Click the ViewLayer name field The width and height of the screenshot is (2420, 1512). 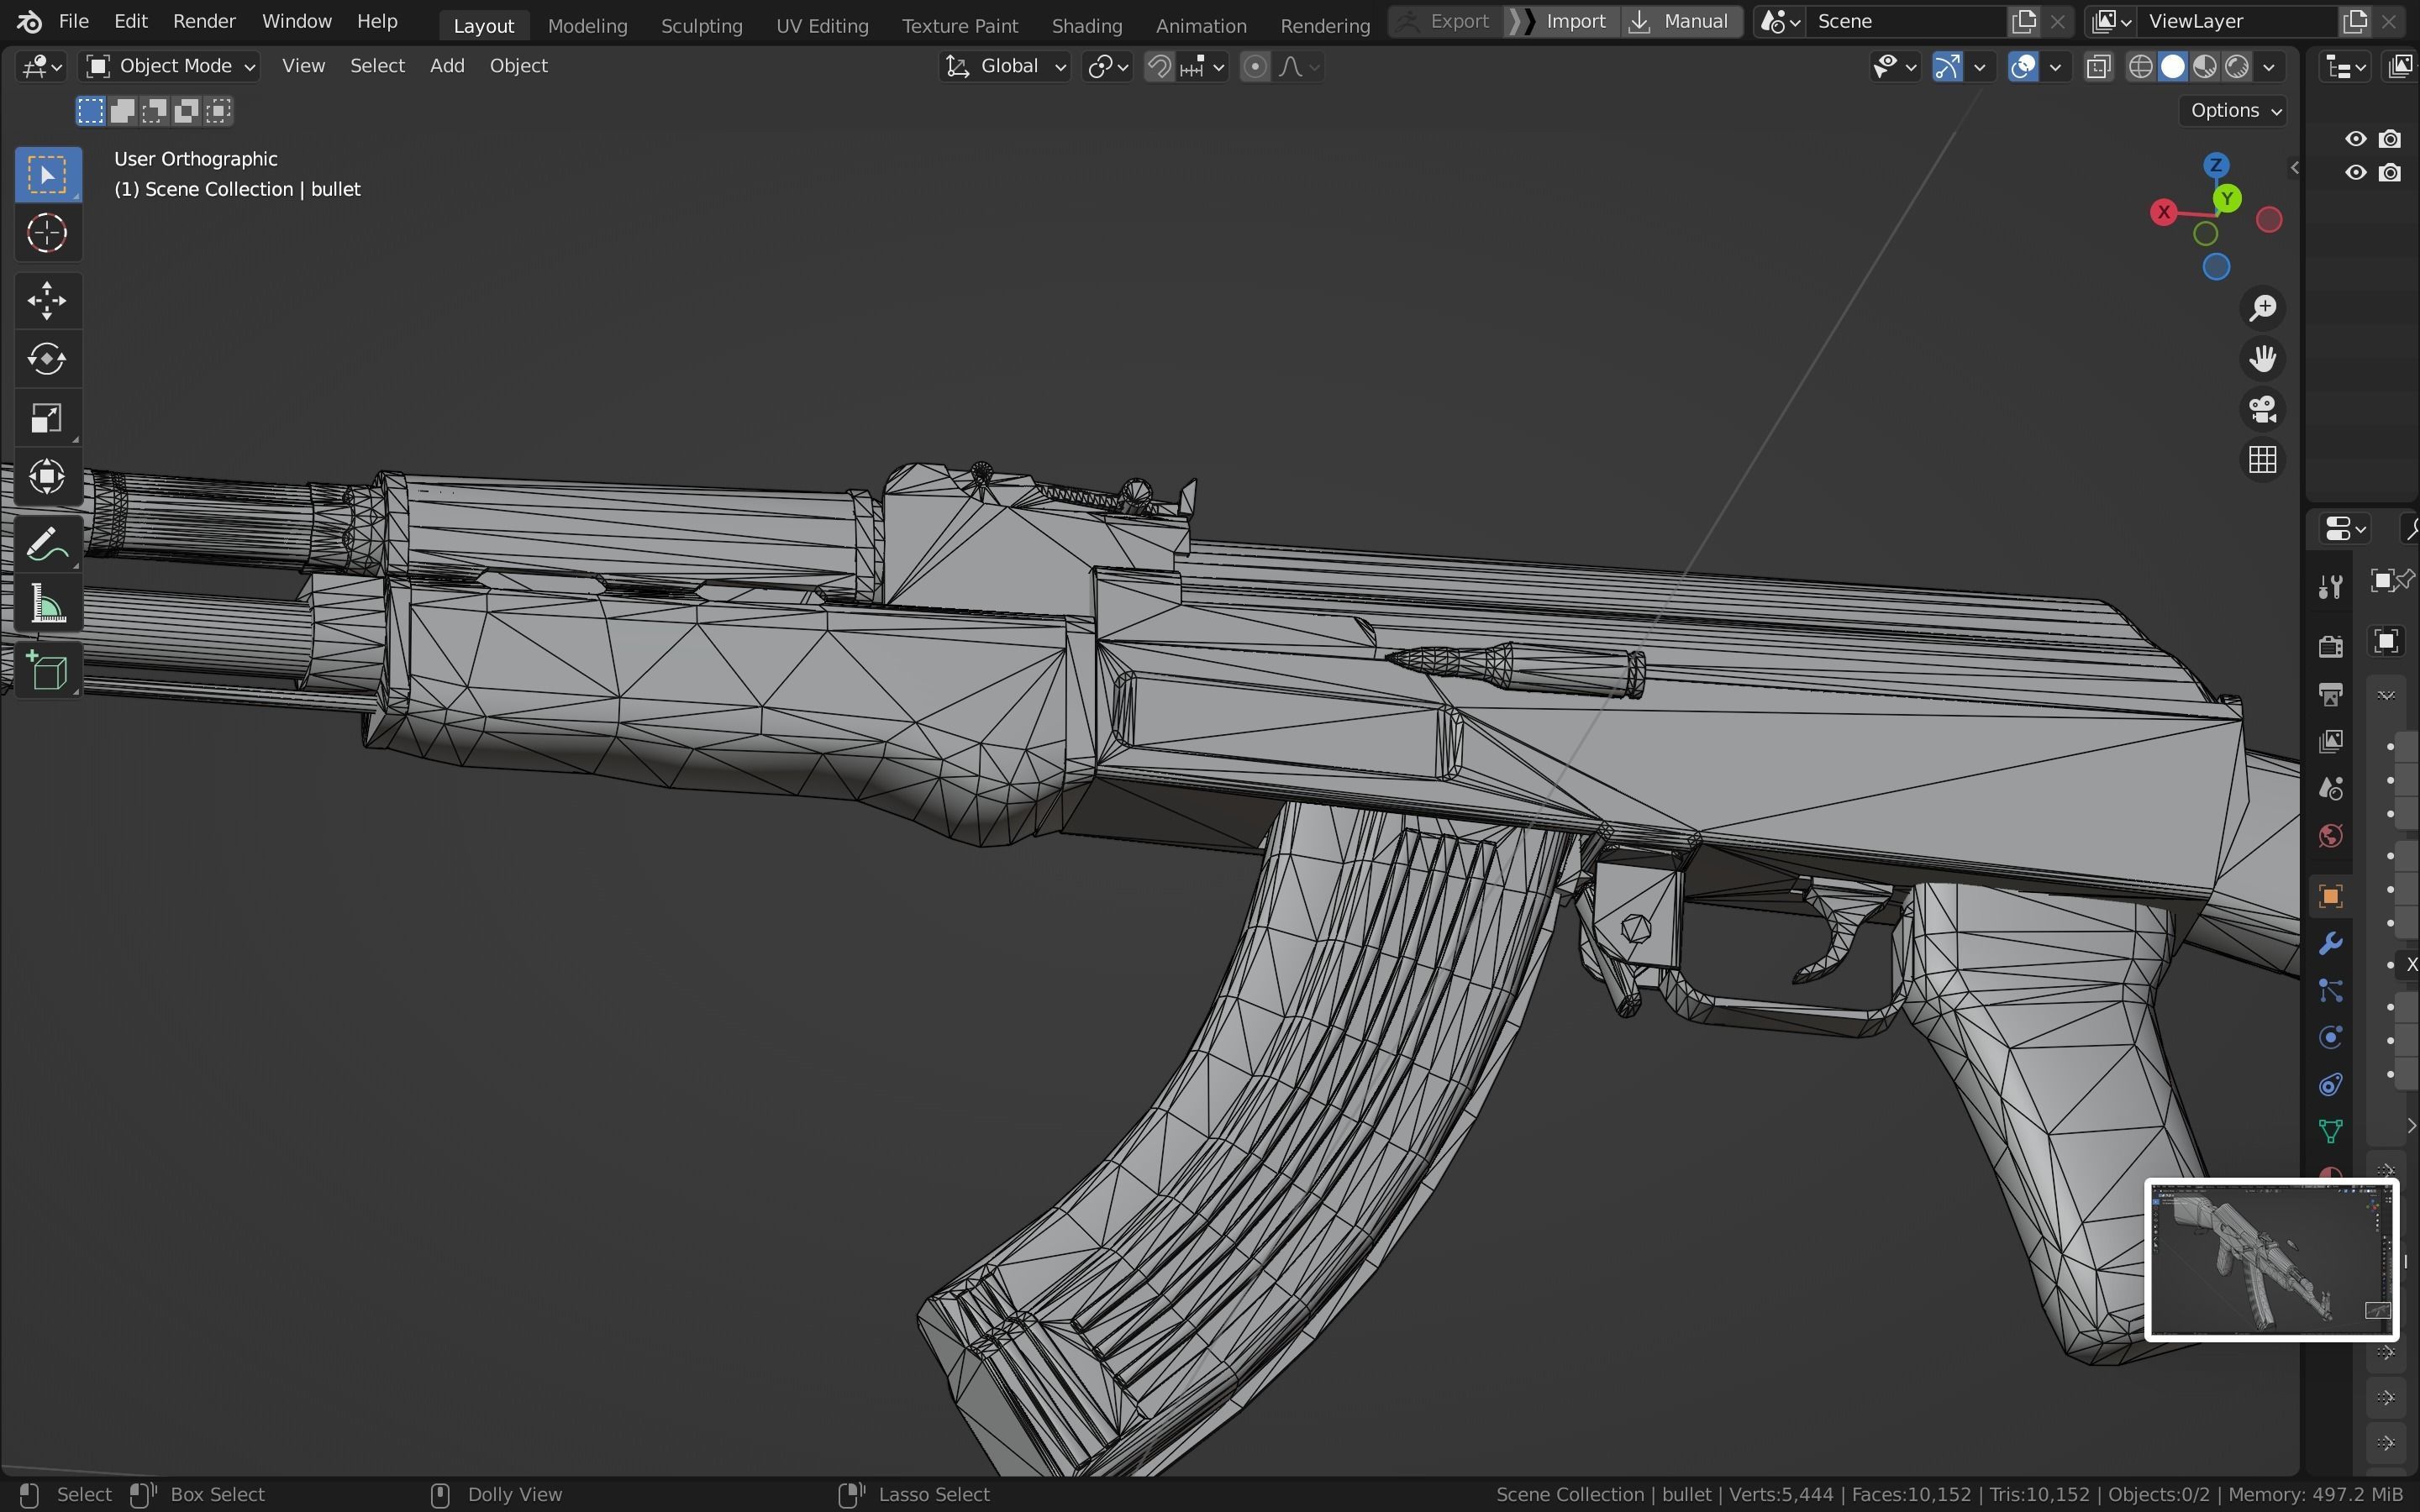(2238, 21)
